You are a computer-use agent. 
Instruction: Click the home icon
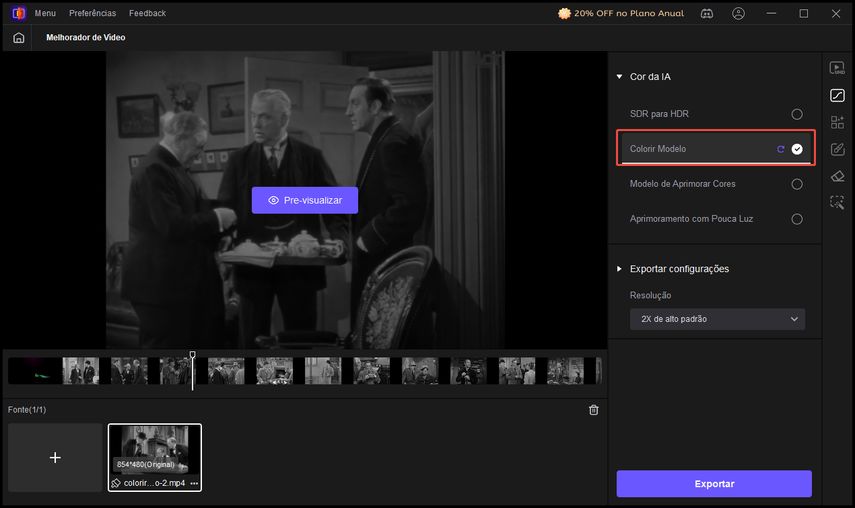point(19,38)
